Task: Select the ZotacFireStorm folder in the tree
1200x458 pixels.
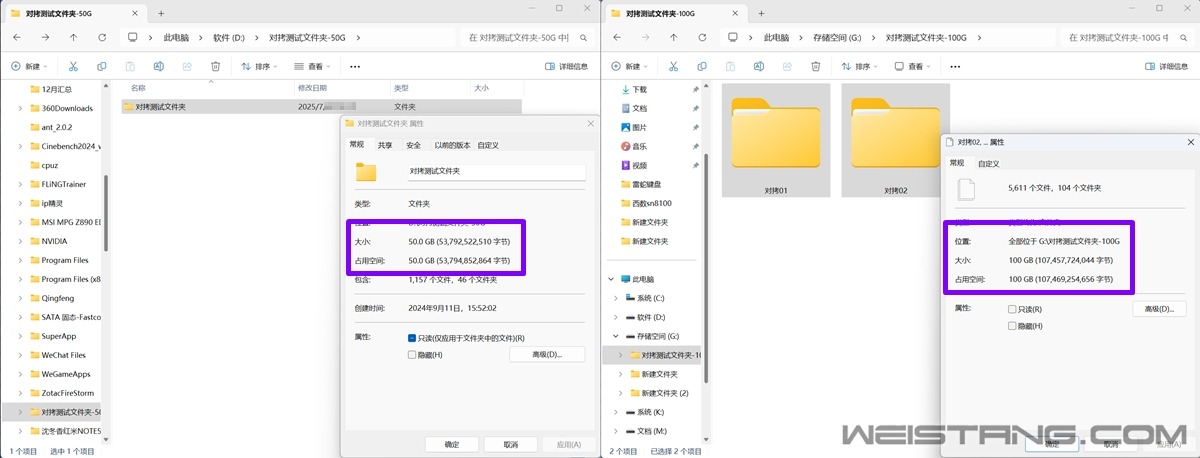Action: coord(62,393)
